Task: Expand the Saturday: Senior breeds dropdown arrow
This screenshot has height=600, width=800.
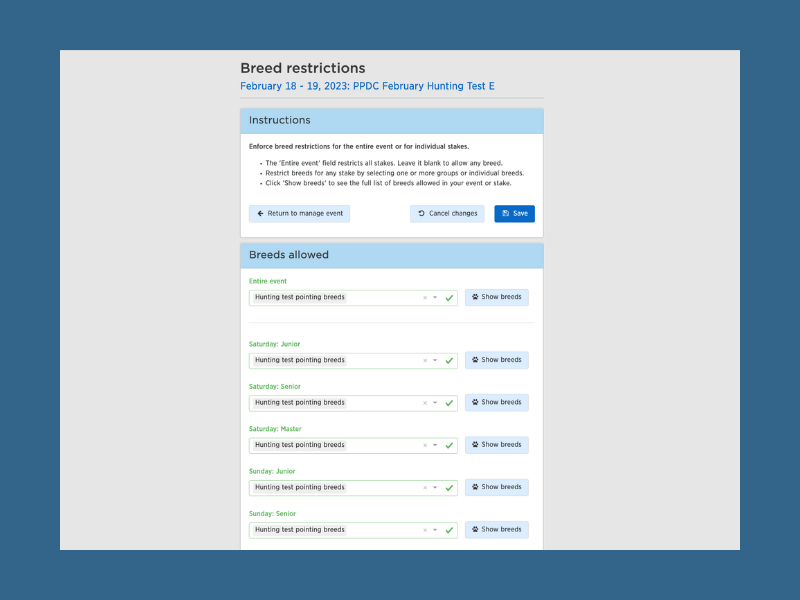Action: (x=435, y=403)
